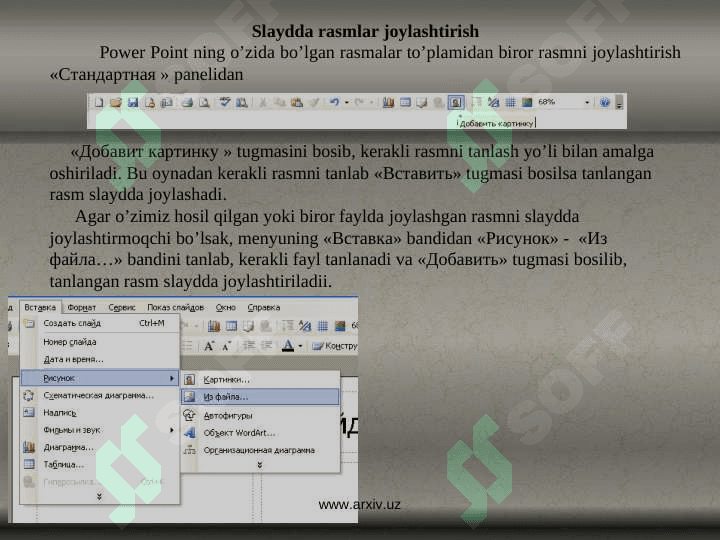Click the Добавить картинку toolbar icon

pos(456,102)
